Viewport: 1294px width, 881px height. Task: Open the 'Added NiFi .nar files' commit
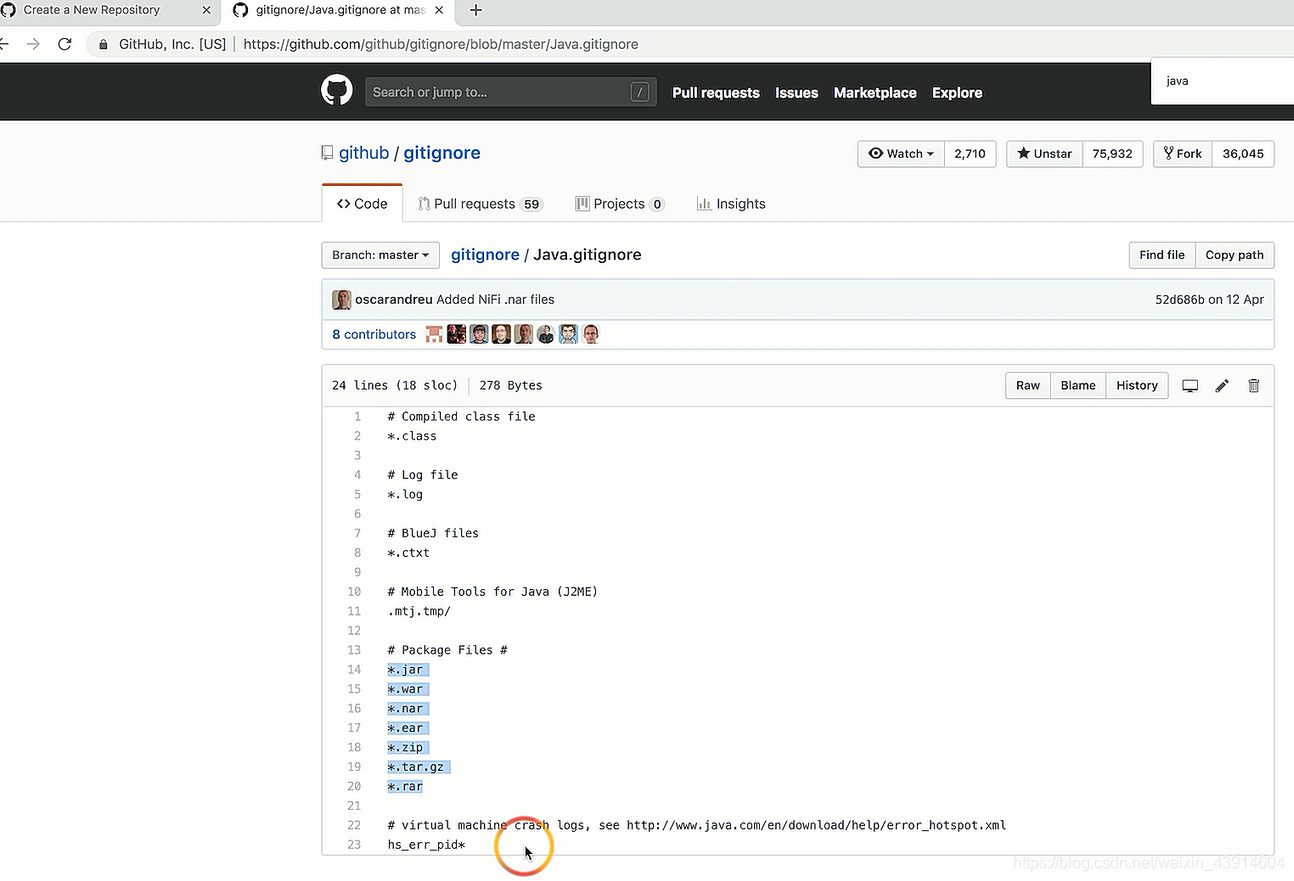point(496,300)
